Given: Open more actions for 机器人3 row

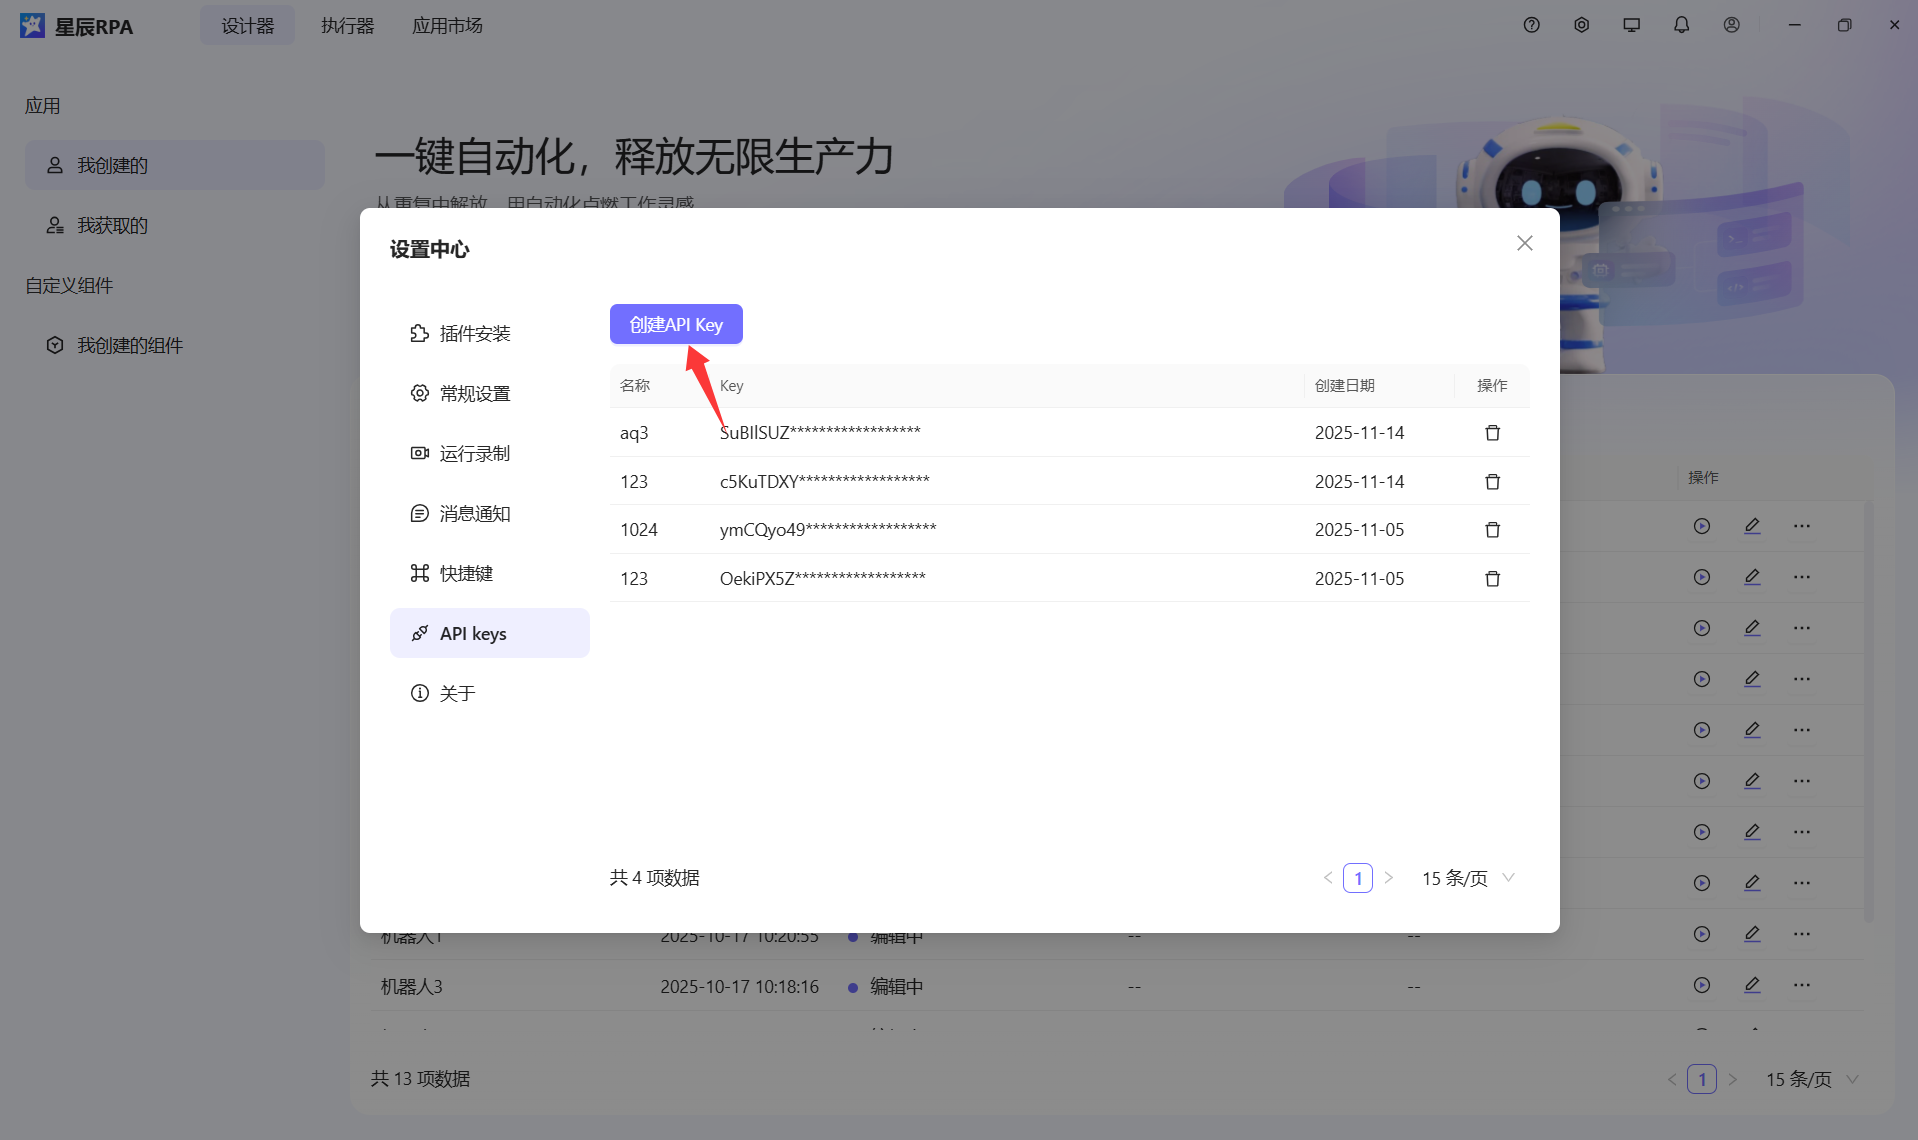Looking at the screenshot, I should [x=1803, y=985].
